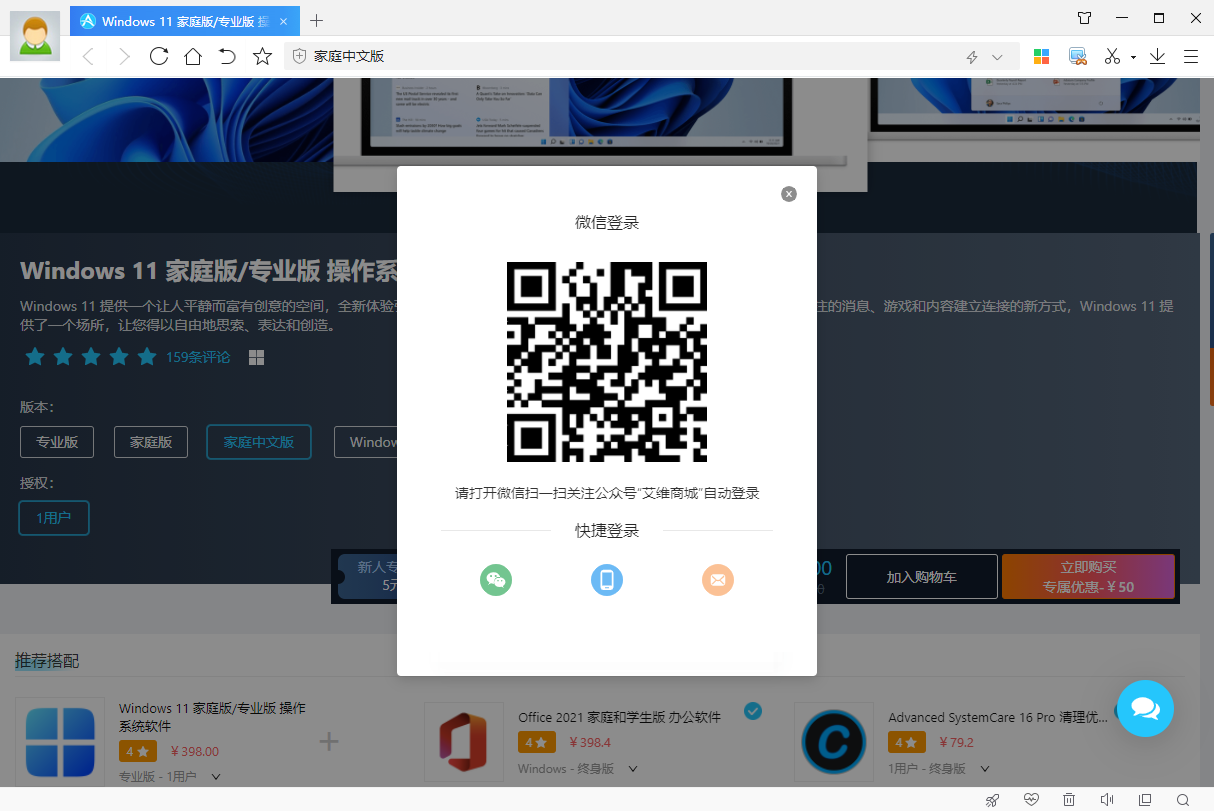
Task: Go back to the previous page
Action: click(x=88, y=57)
